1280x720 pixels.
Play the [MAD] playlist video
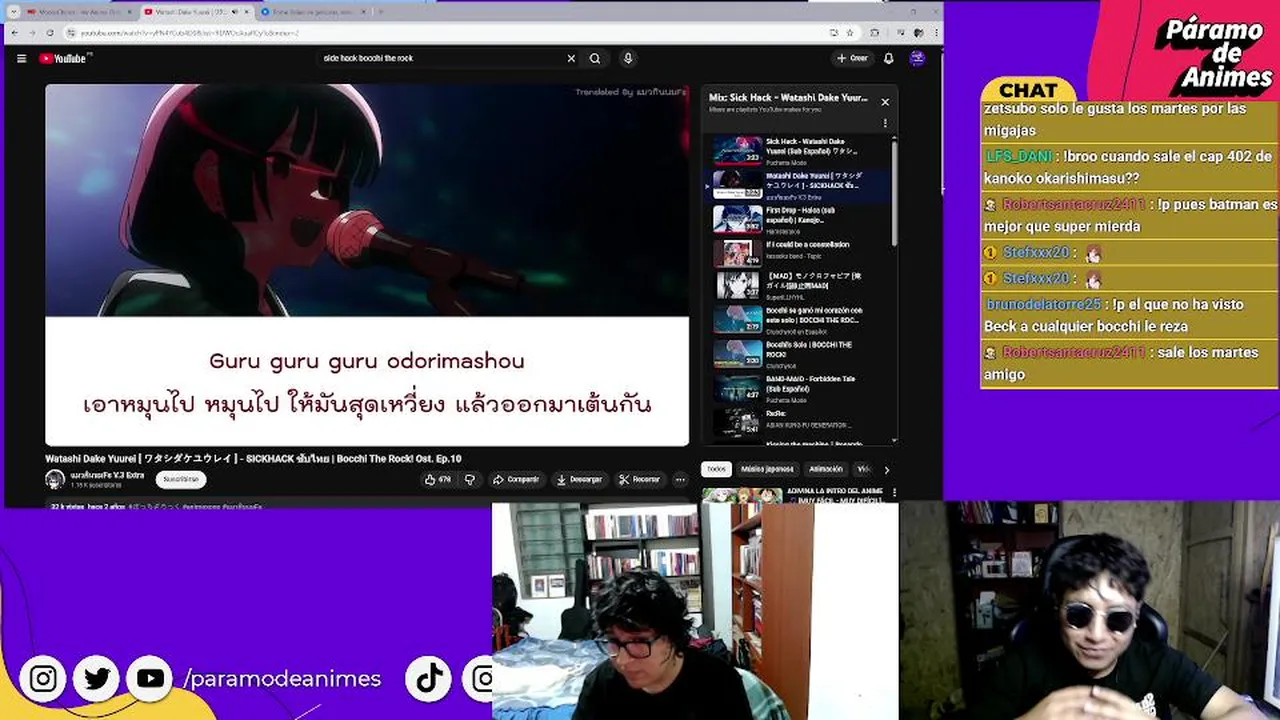tap(800, 286)
